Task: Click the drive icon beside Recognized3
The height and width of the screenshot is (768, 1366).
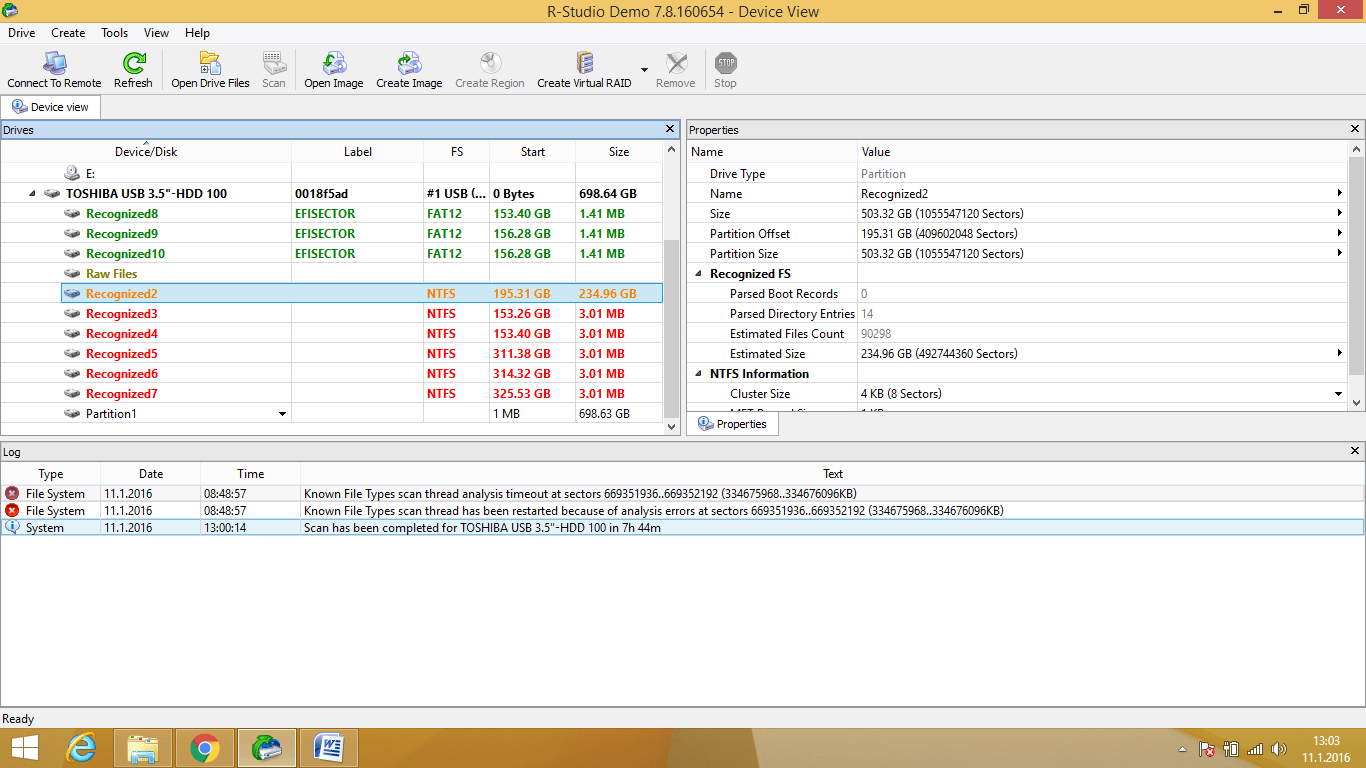Action: pyautogui.click(x=72, y=314)
